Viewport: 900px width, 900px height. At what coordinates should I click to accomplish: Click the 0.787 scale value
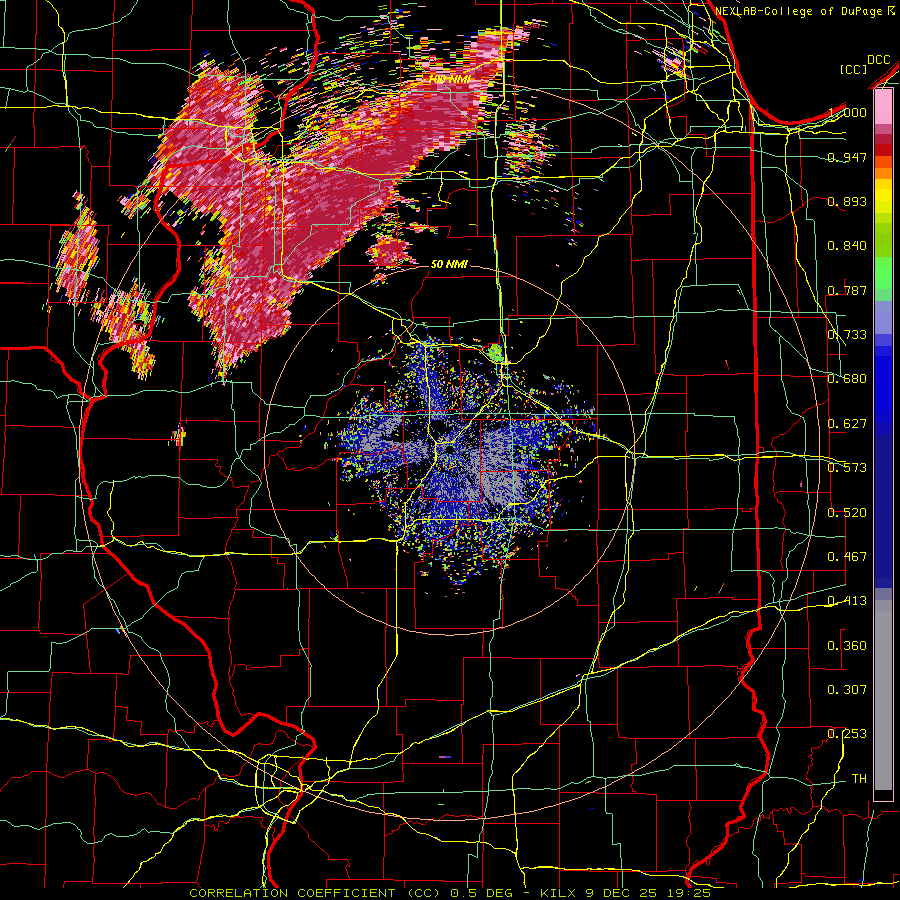(847, 290)
